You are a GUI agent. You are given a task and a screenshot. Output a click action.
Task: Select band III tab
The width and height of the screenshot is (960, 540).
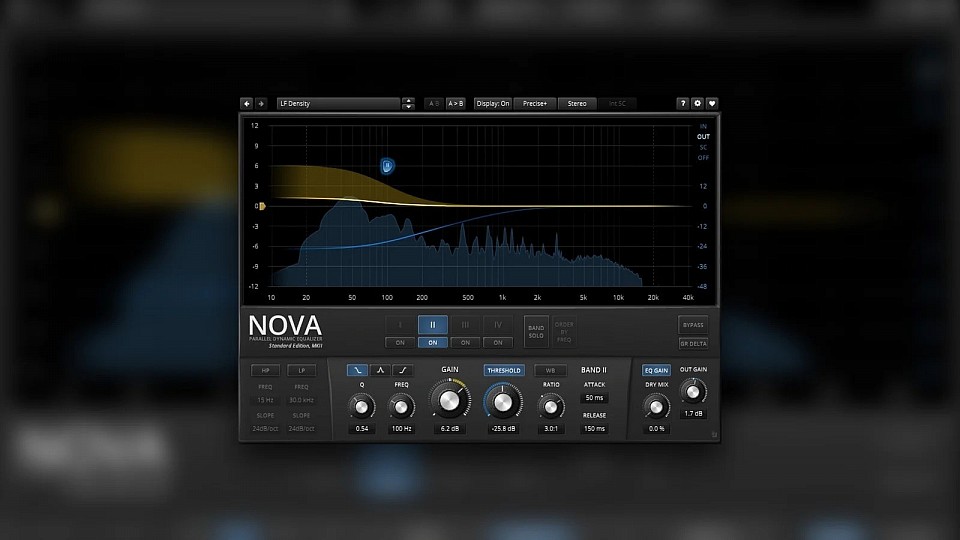[x=465, y=325]
